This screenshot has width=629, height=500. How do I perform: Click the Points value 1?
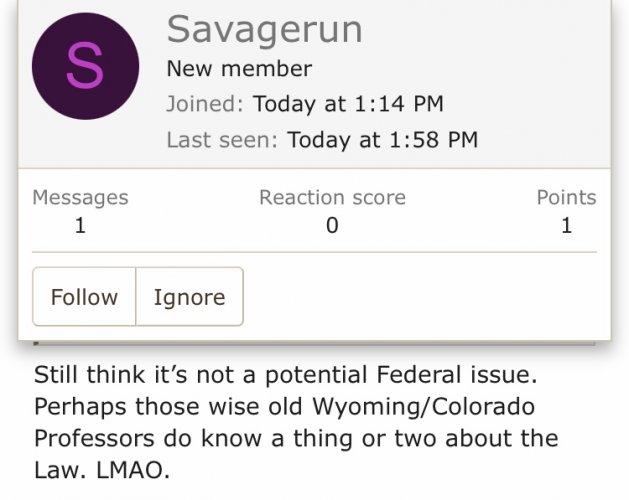[x=566, y=225]
